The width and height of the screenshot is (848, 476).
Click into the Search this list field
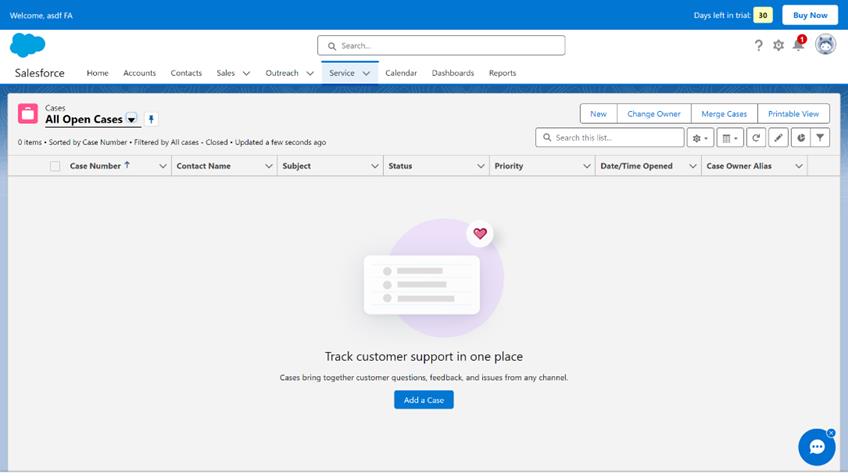tap(610, 138)
